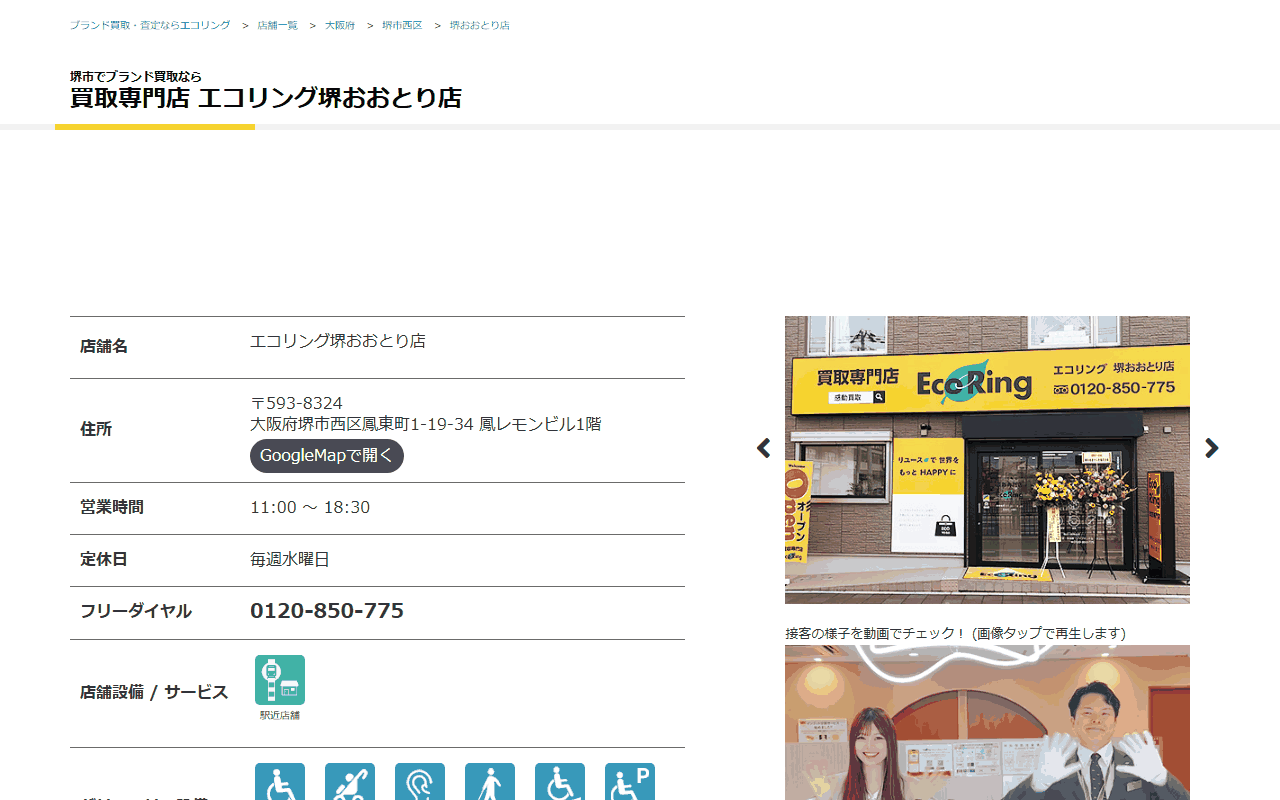Select the page heading 買取専門店 エコリング堺おおとり店
Viewport: 1280px width, 800px height.
[x=266, y=98]
